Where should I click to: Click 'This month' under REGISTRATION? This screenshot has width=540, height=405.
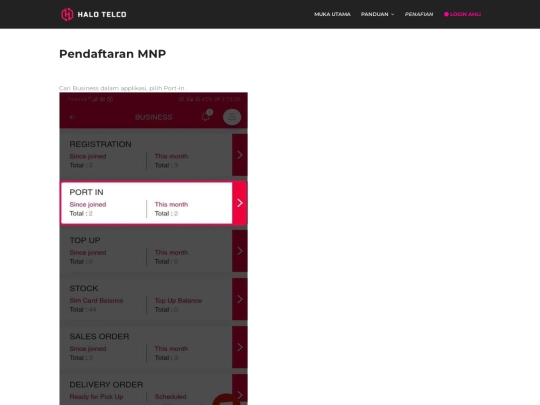pos(171,156)
